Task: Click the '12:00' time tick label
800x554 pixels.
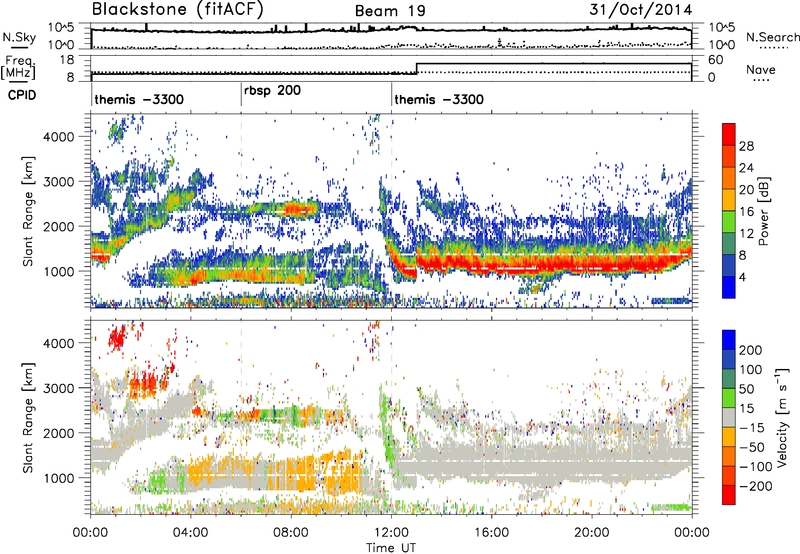Action: (391, 533)
